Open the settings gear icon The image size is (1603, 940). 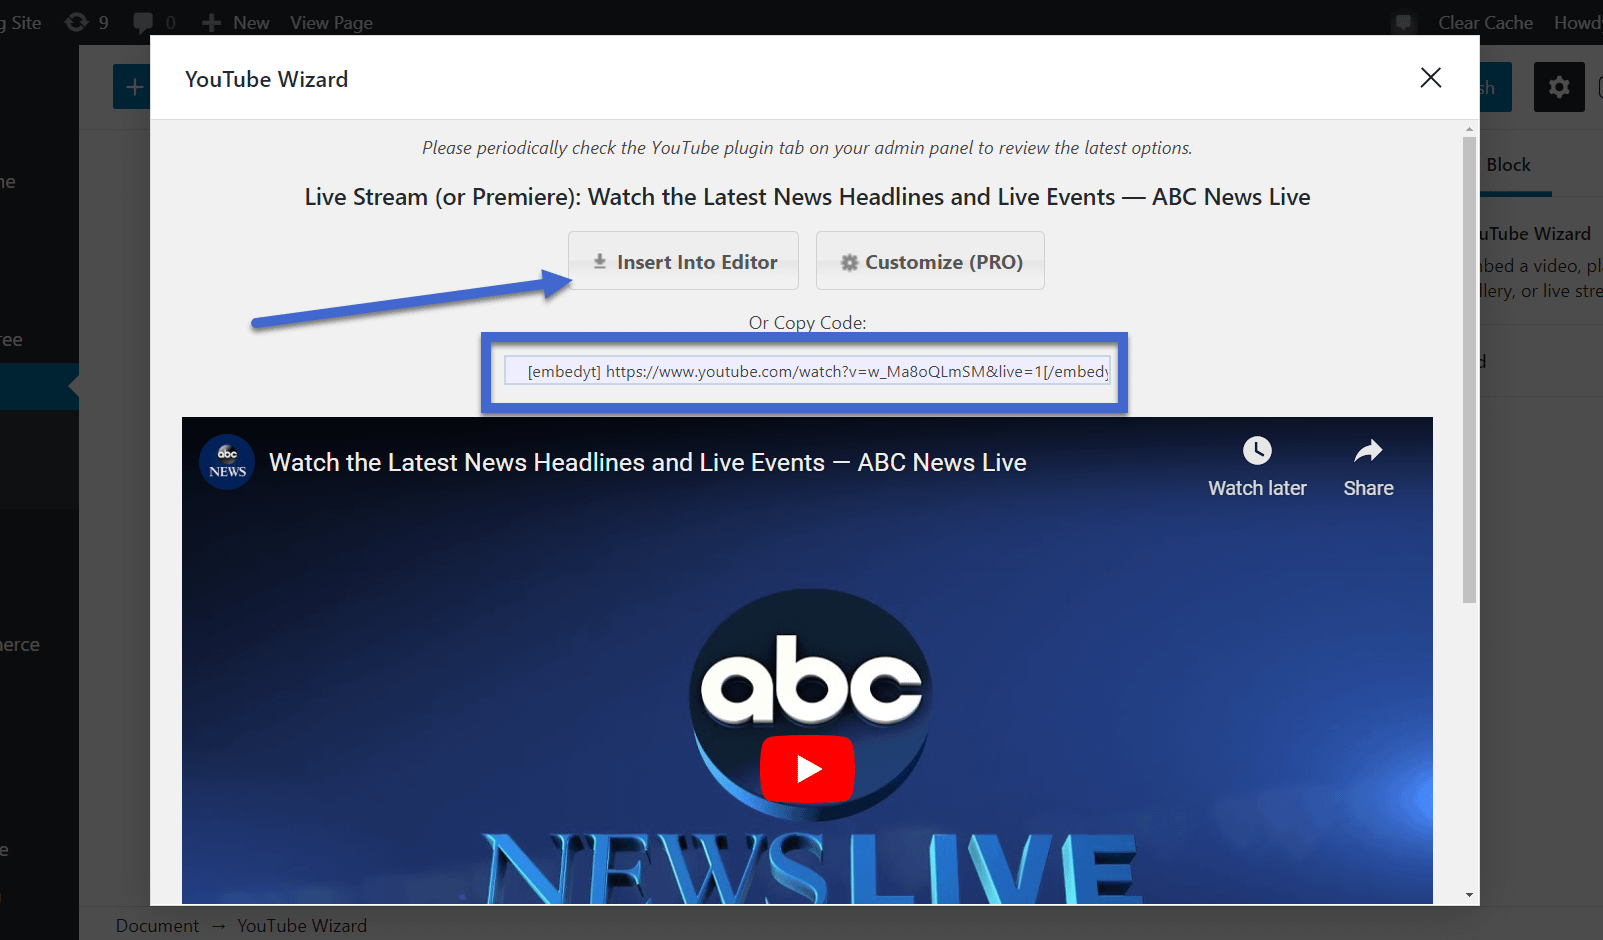click(x=1558, y=88)
